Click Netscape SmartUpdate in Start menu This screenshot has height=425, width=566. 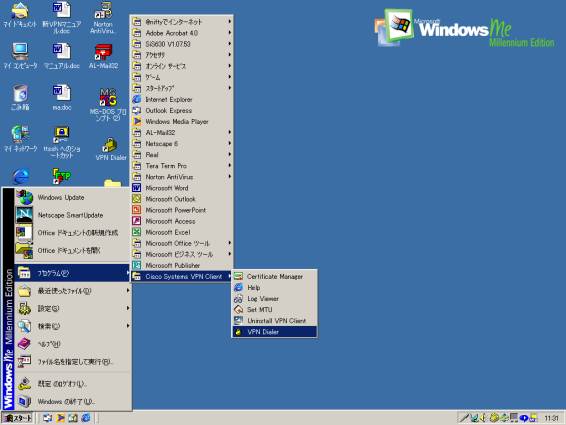(73, 215)
